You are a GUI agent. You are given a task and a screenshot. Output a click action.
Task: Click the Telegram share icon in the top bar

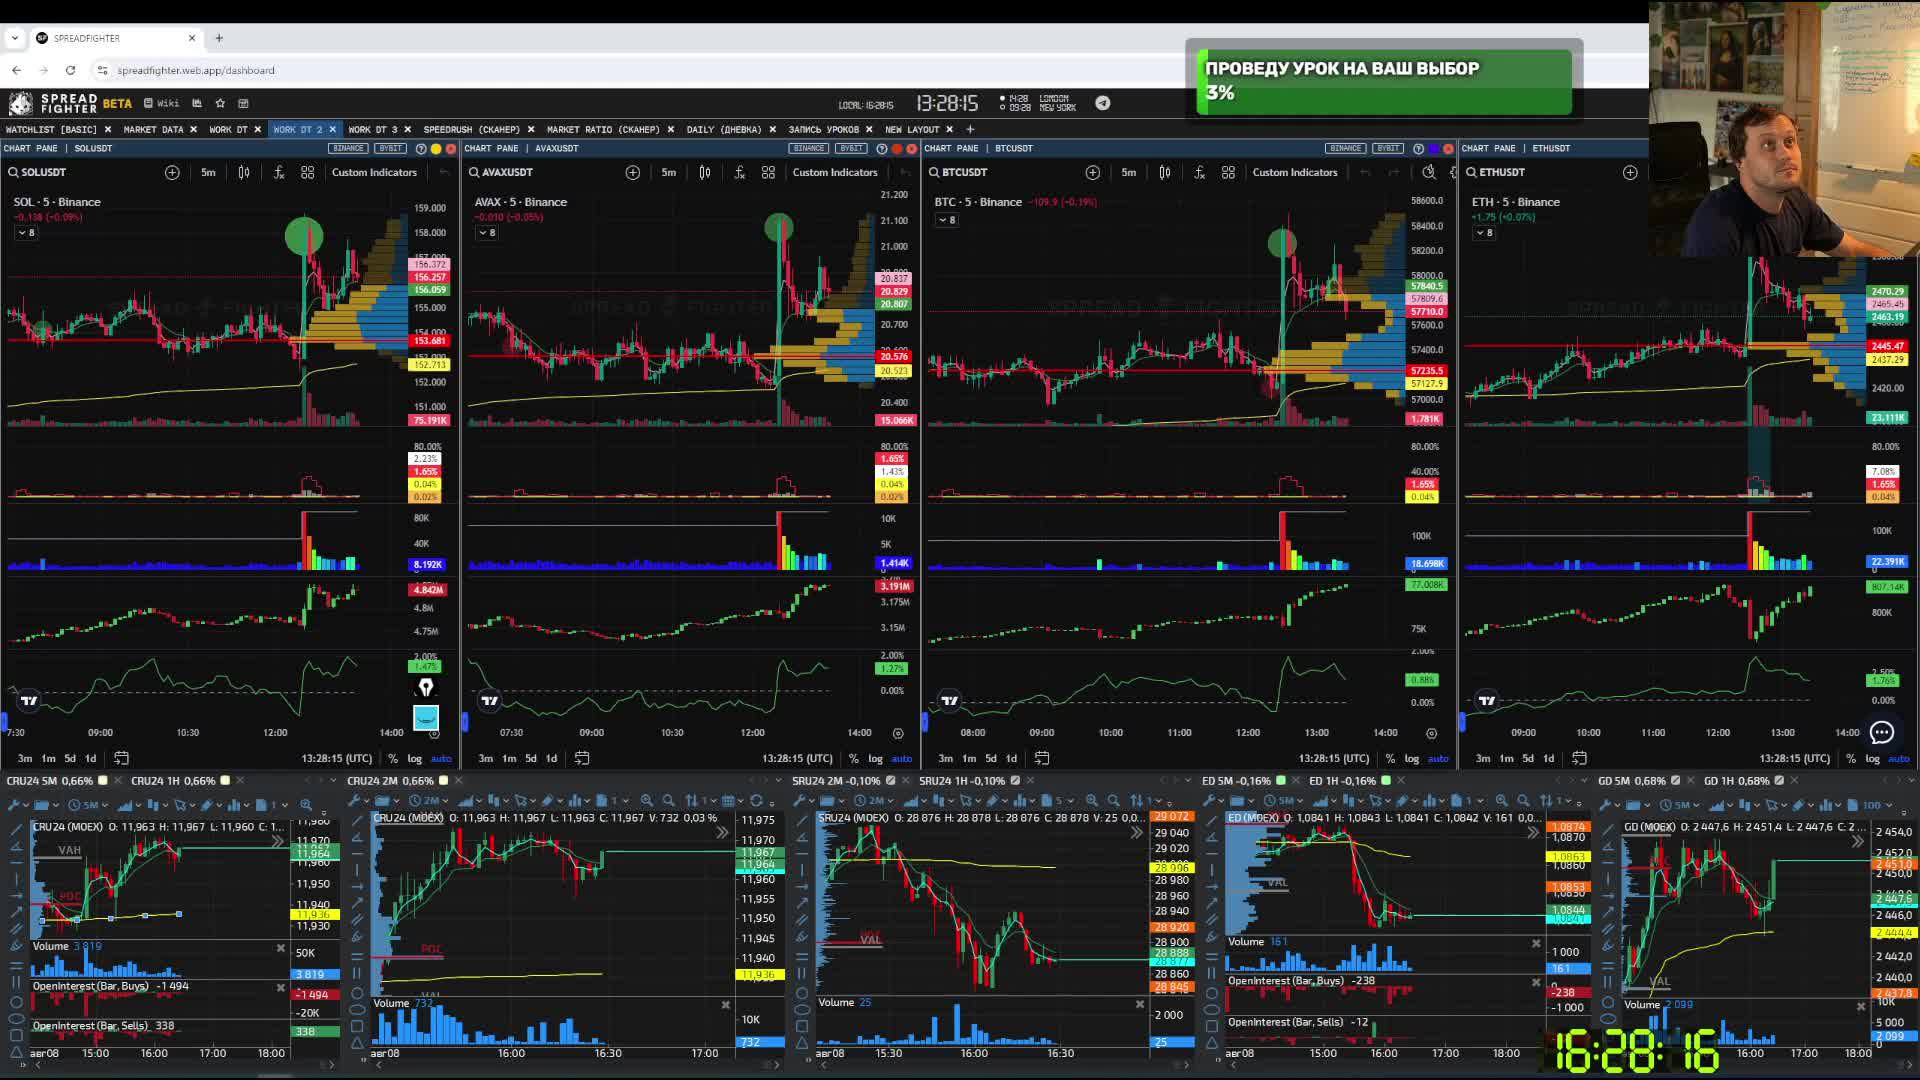coord(1103,103)
